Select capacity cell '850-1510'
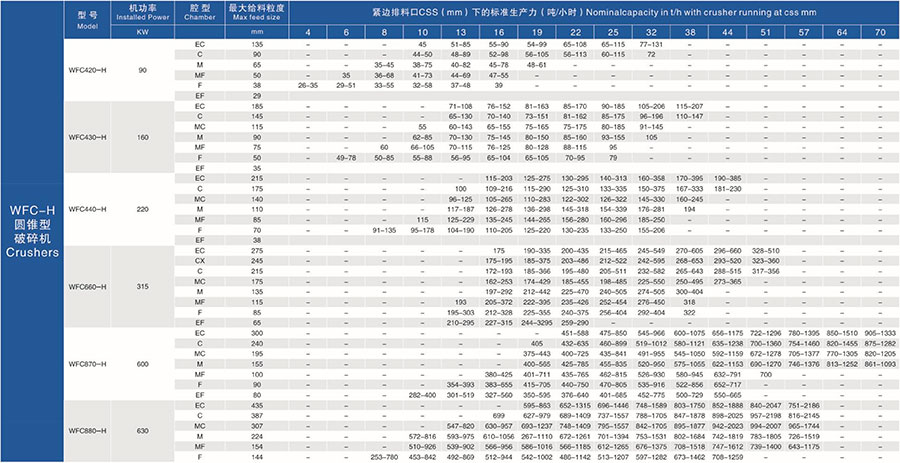This screenshot has width=900, height=463. (x=841, y=333)
